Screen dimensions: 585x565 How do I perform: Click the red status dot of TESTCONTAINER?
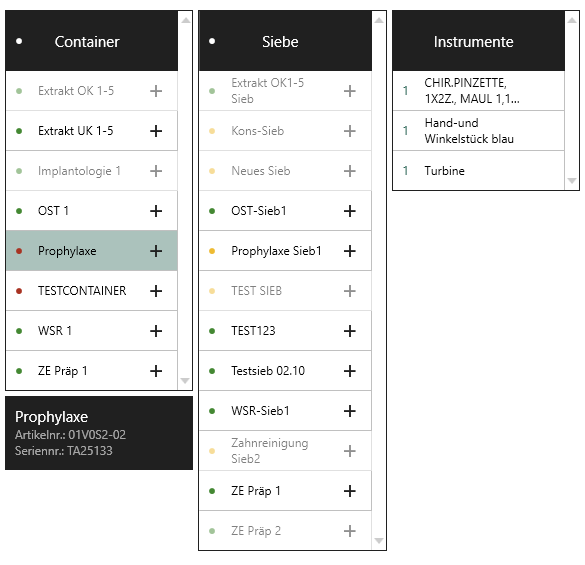[x=19, y=291]
